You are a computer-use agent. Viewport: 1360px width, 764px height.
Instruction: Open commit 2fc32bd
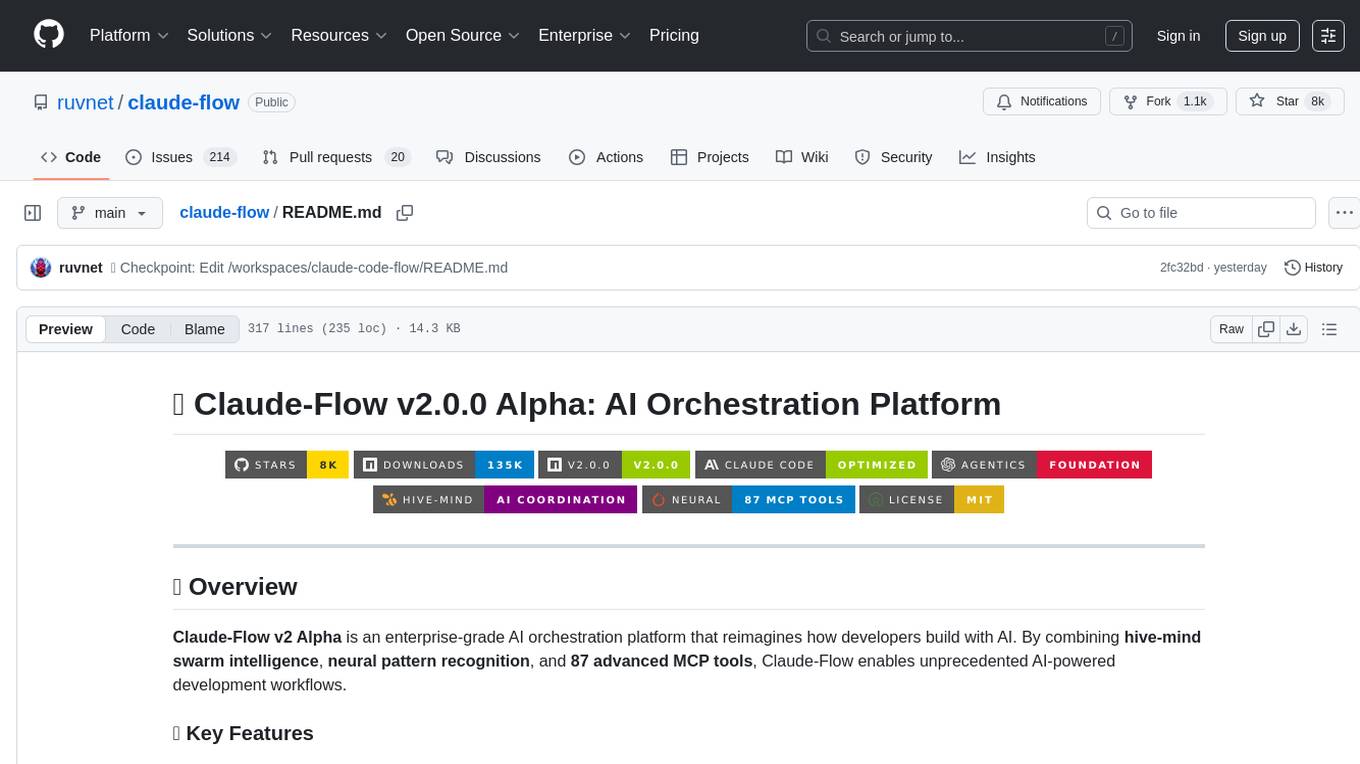tap(1182, 268)
